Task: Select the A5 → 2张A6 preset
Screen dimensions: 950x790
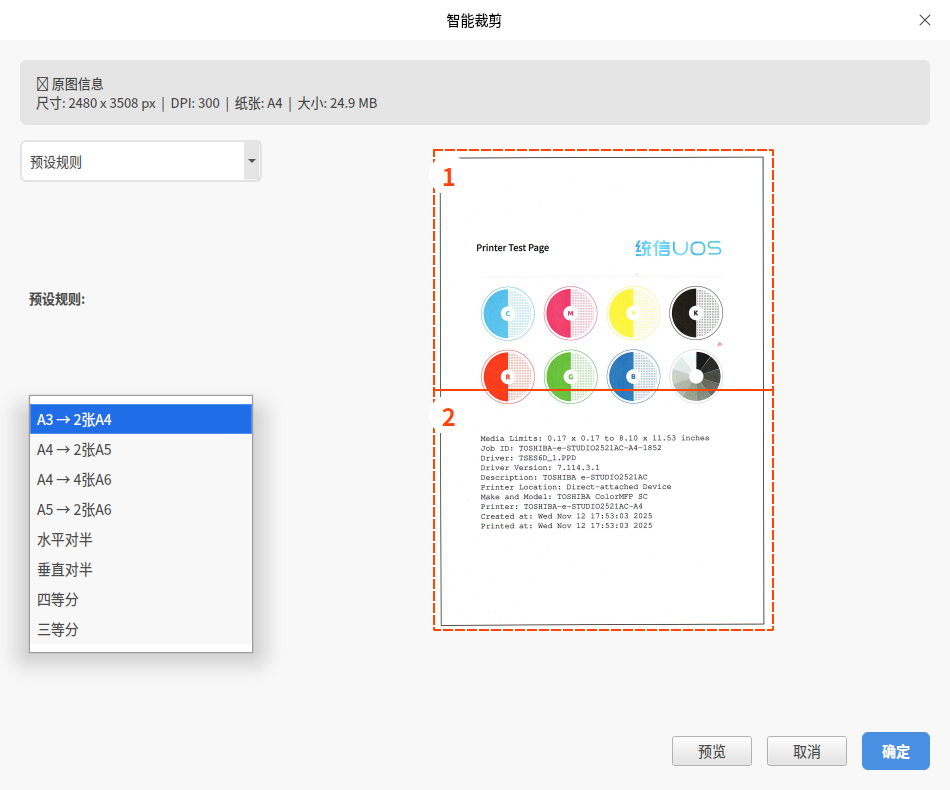Action: click(x=141, y=510)
